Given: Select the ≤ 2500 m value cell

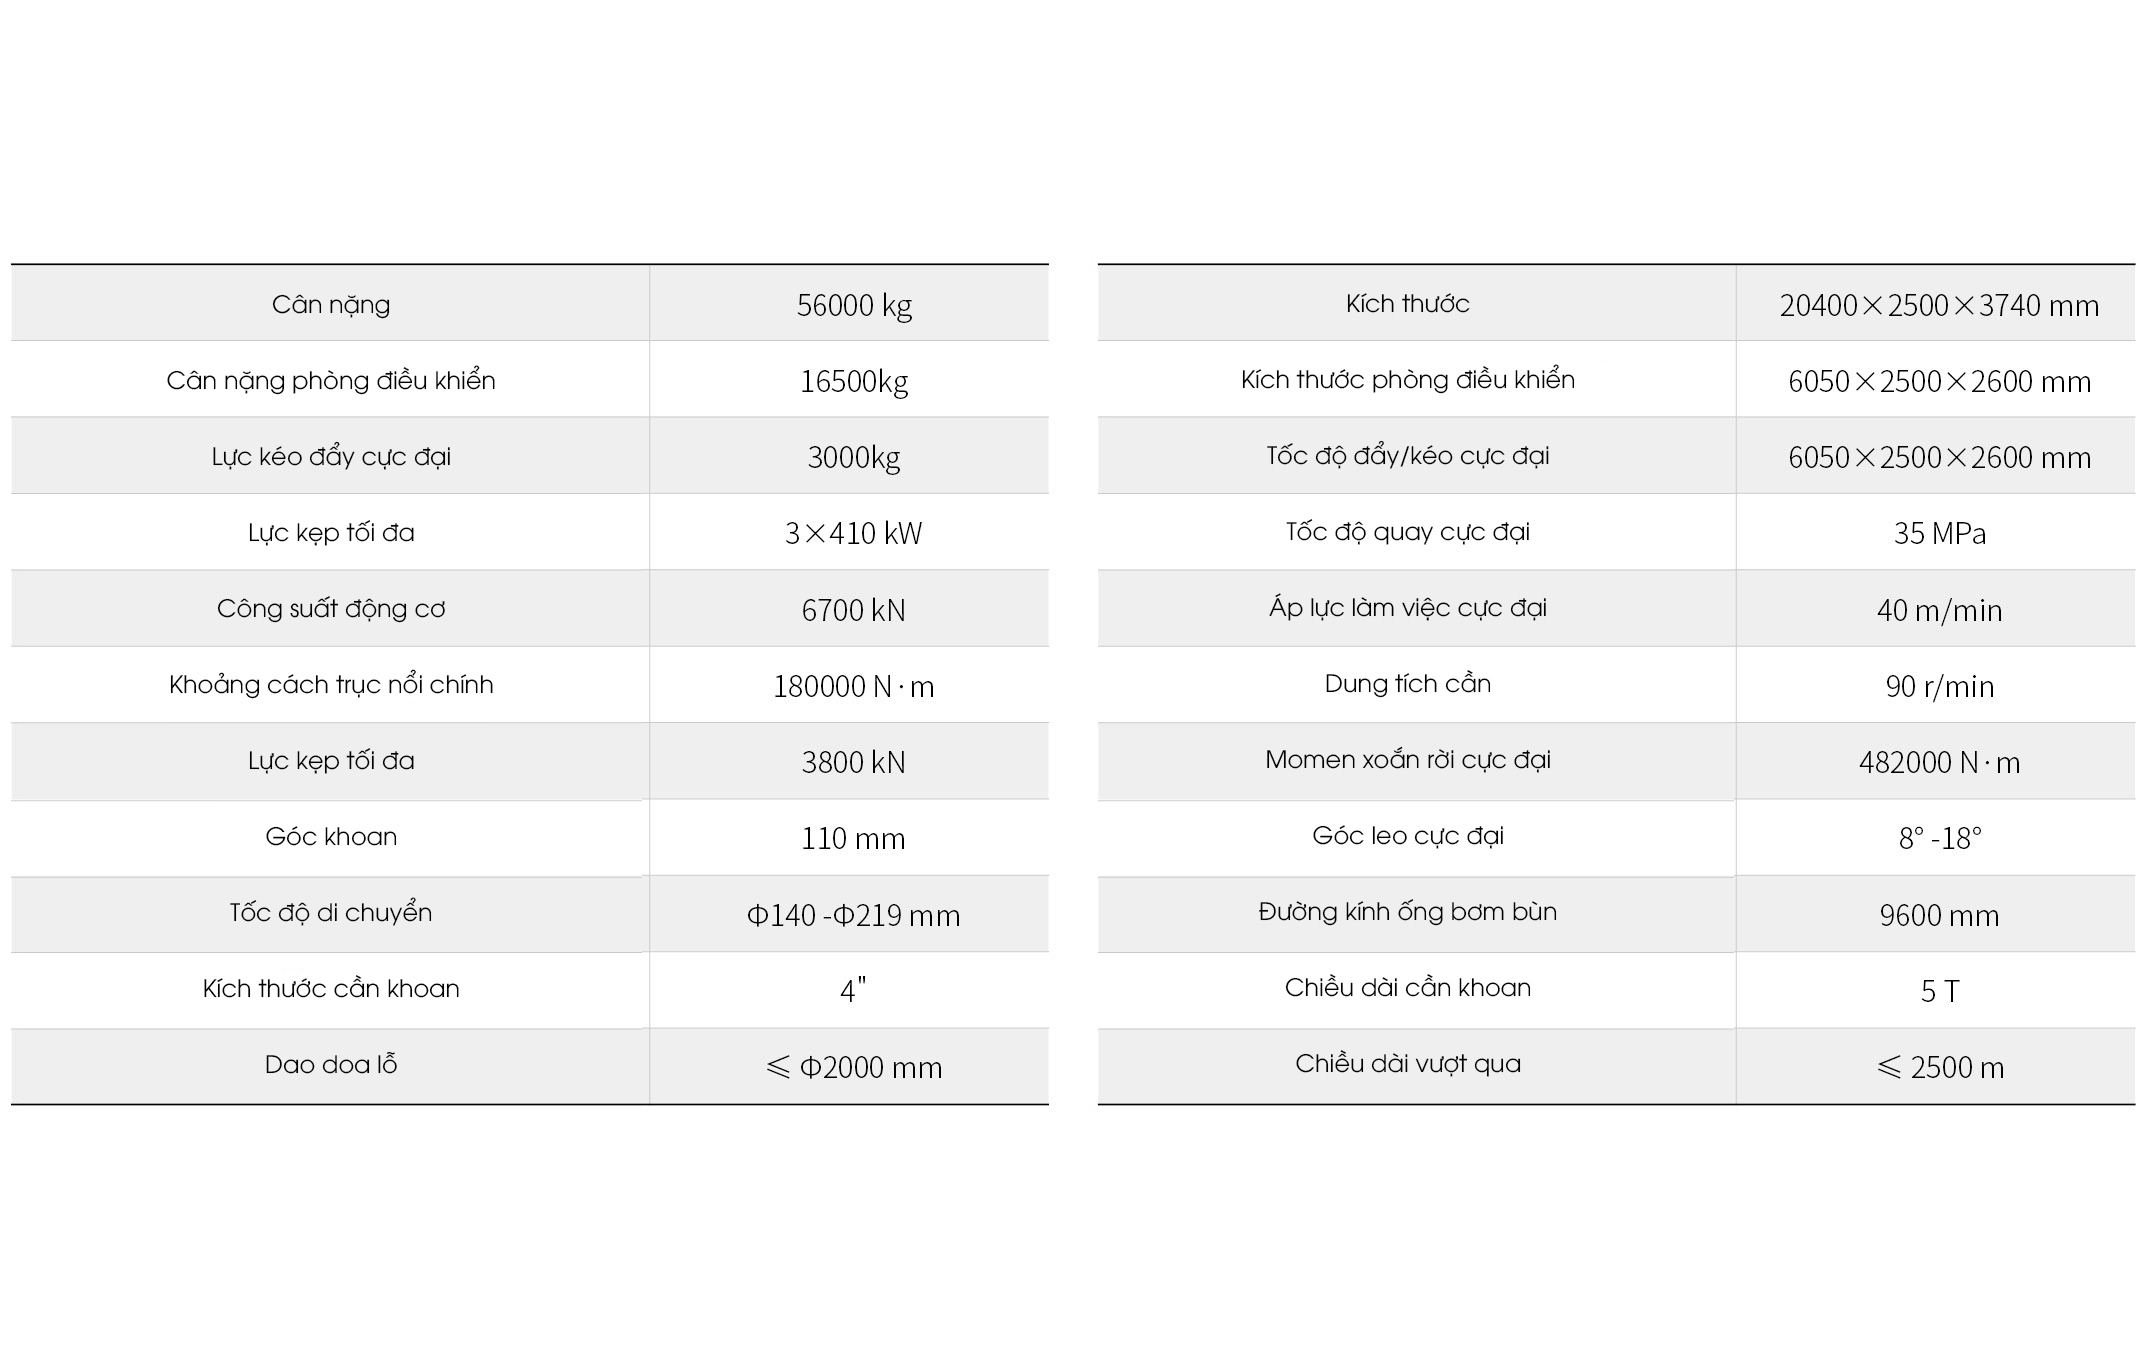Looking at the screenshot, I should click(x=1938, y=1067).
